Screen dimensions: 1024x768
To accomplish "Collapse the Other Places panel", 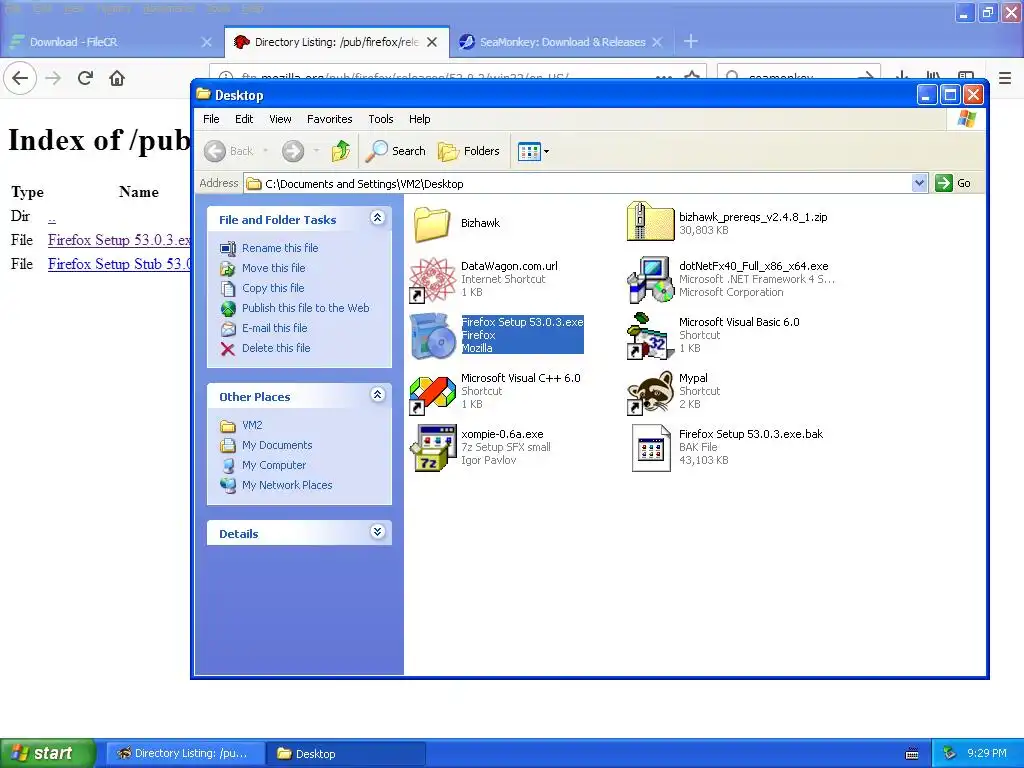I will tap(377, 394).
